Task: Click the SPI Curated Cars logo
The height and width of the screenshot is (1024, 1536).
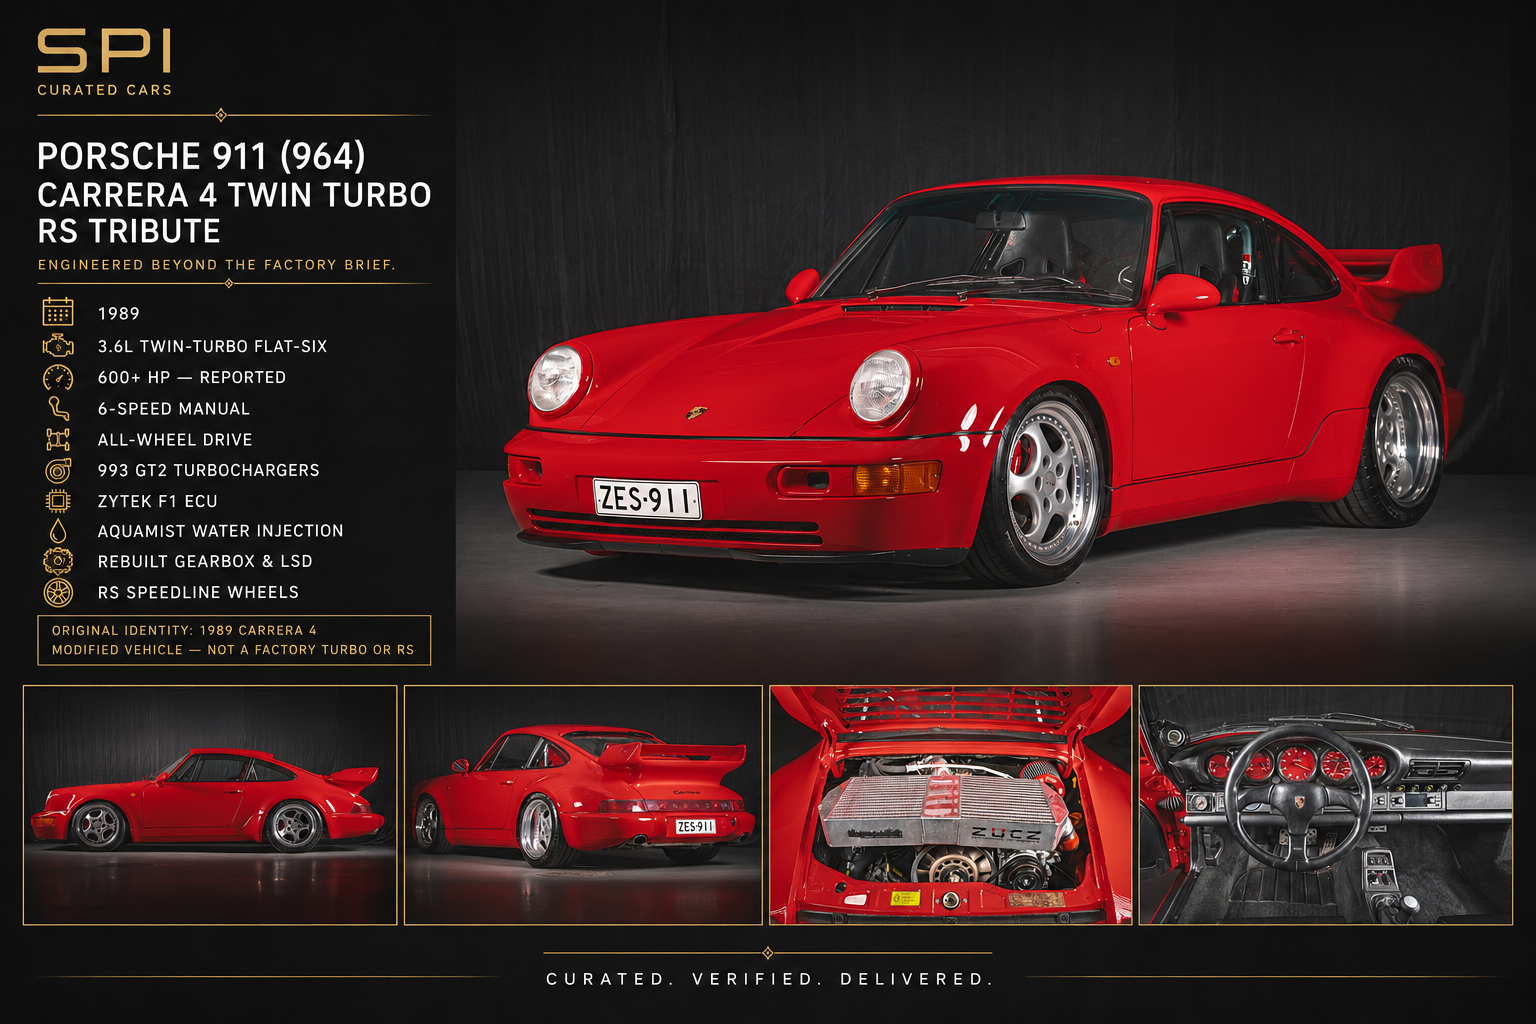Action: click(105, 62)
